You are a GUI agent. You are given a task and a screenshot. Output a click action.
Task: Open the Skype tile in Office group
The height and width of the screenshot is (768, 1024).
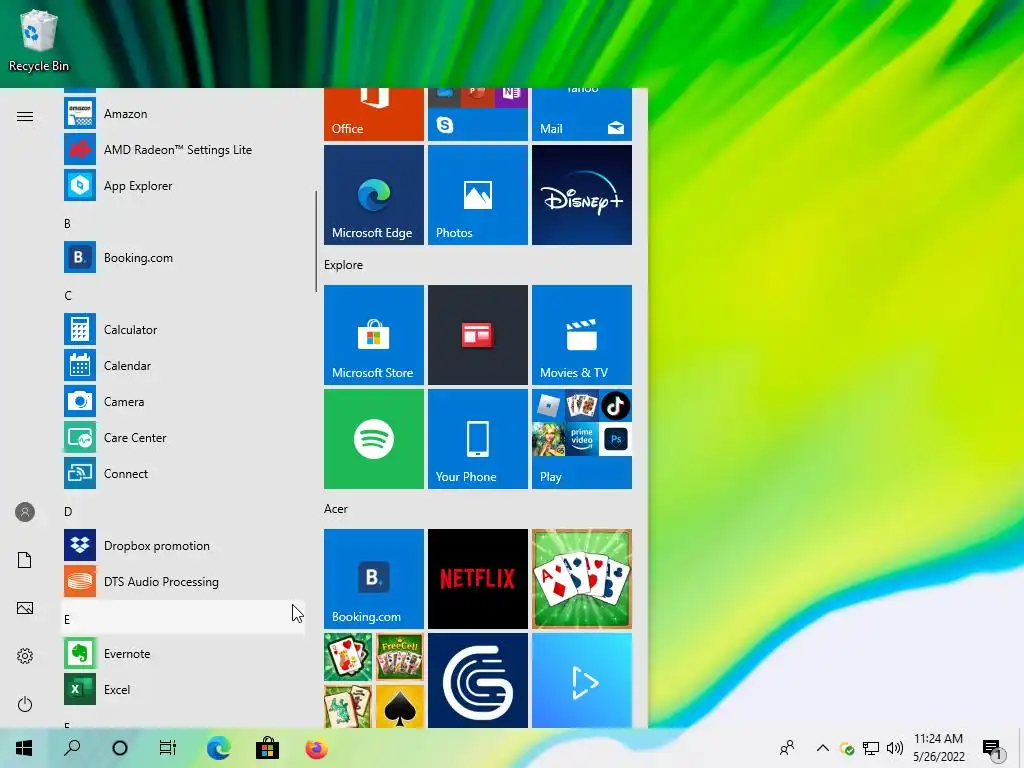point(445,125)
